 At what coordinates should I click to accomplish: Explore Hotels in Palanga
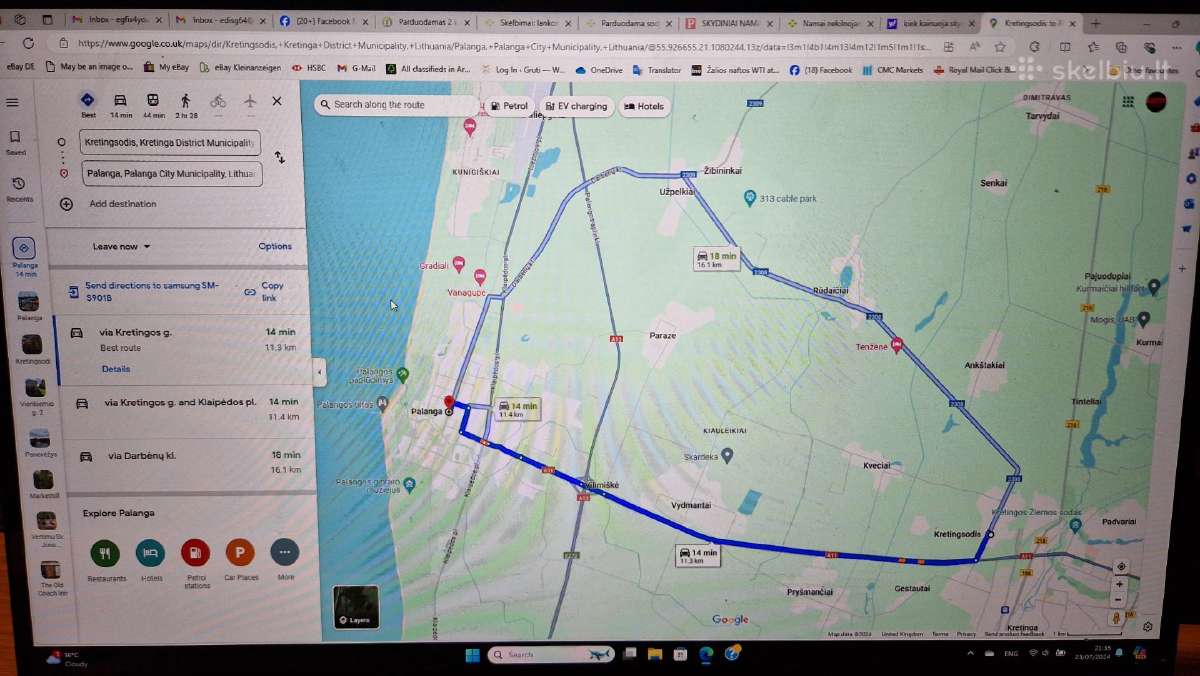click(x=150, y=558)
